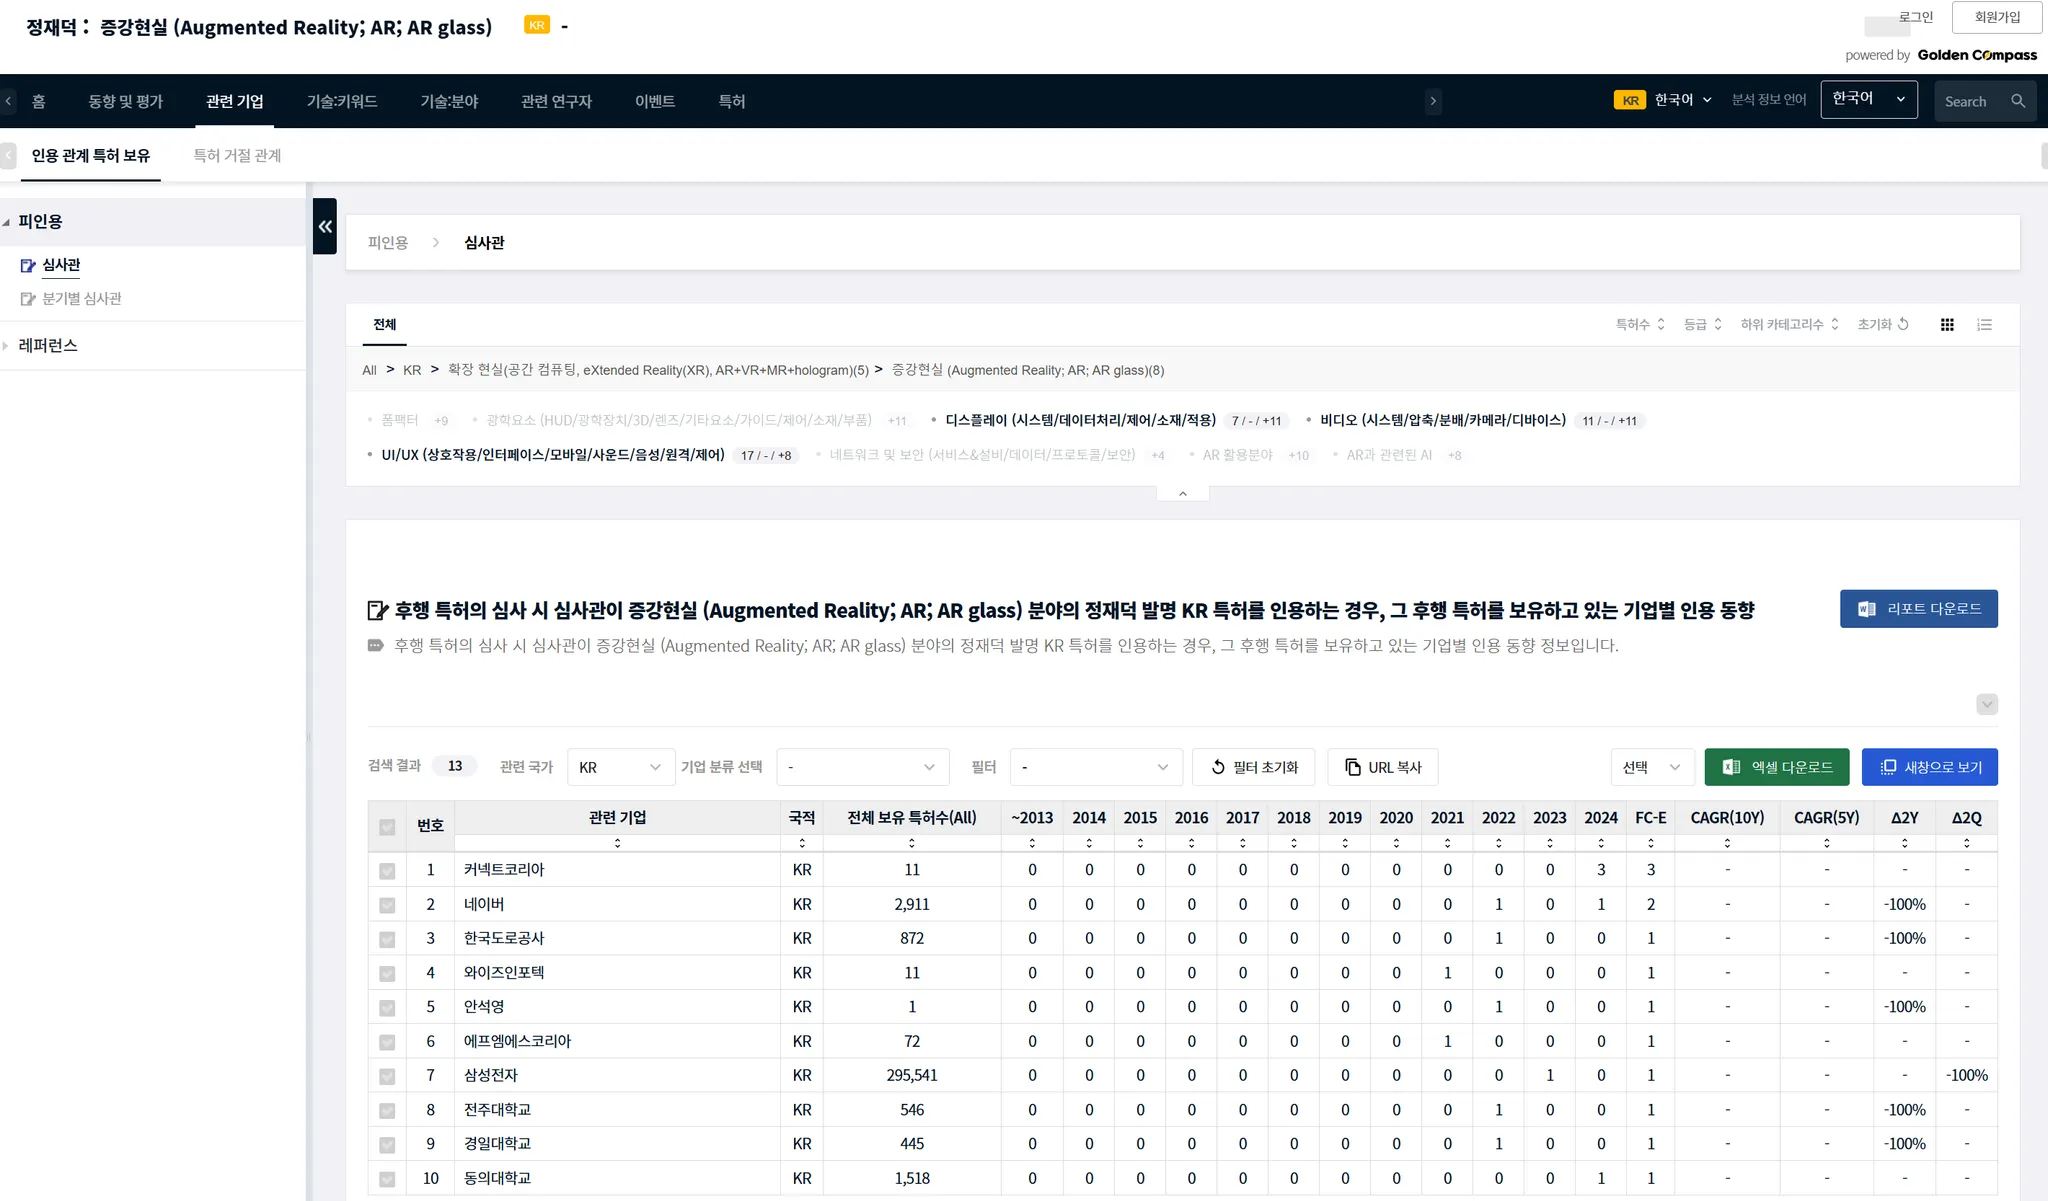Open the 기술:키워드 menu tab
Viewport: 2048px width, 1201px height.
click(341, 102)
